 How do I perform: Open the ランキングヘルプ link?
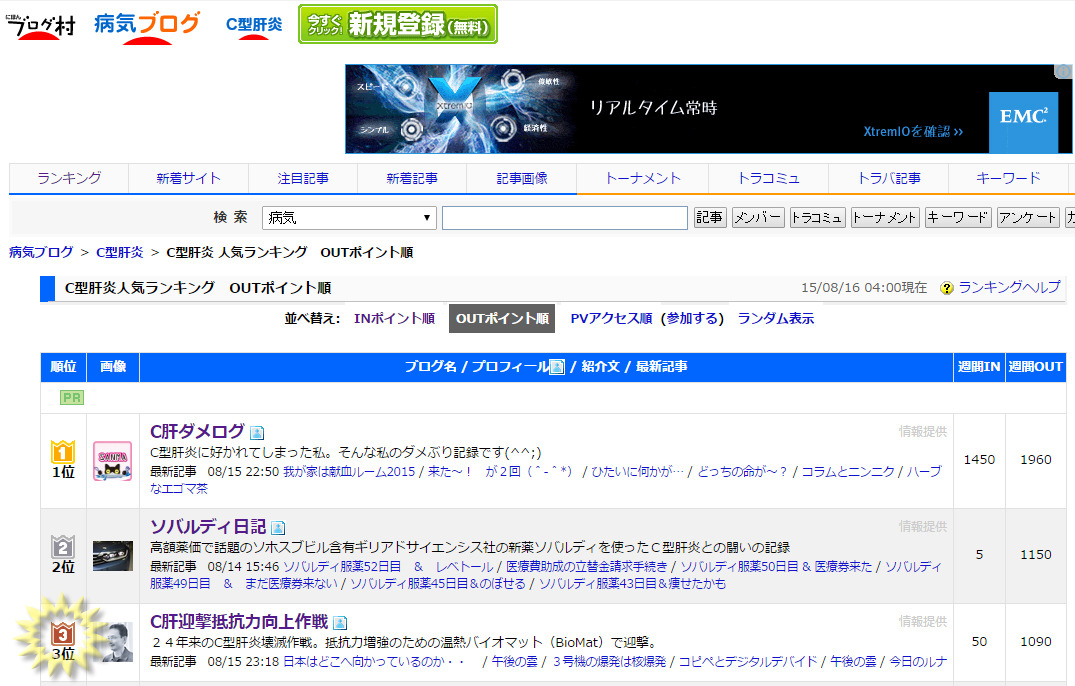pyautogui.click(x=1009, y=287)
